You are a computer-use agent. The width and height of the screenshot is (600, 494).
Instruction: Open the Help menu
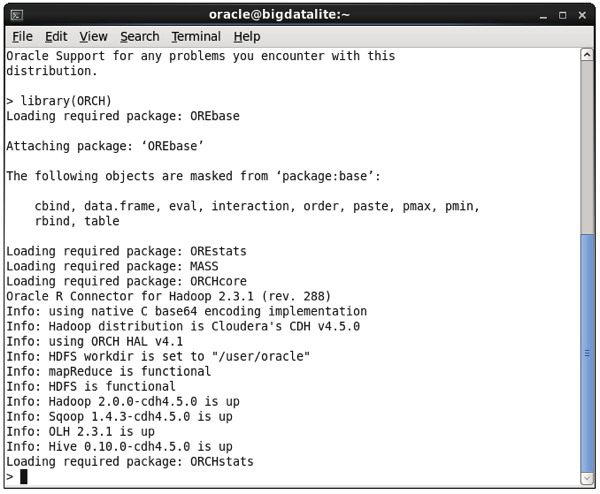[x=247, y=37]
